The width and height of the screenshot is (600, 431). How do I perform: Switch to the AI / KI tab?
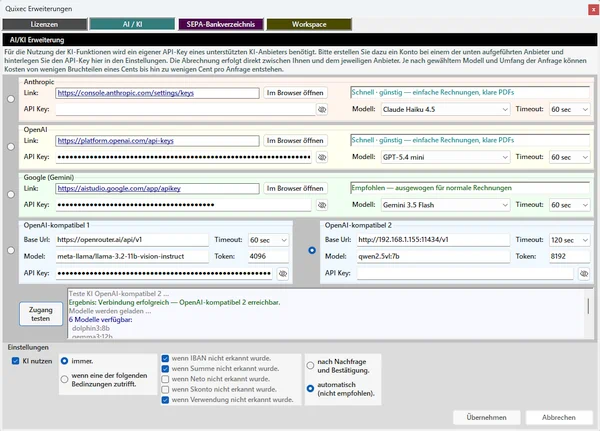click(132, 24)
